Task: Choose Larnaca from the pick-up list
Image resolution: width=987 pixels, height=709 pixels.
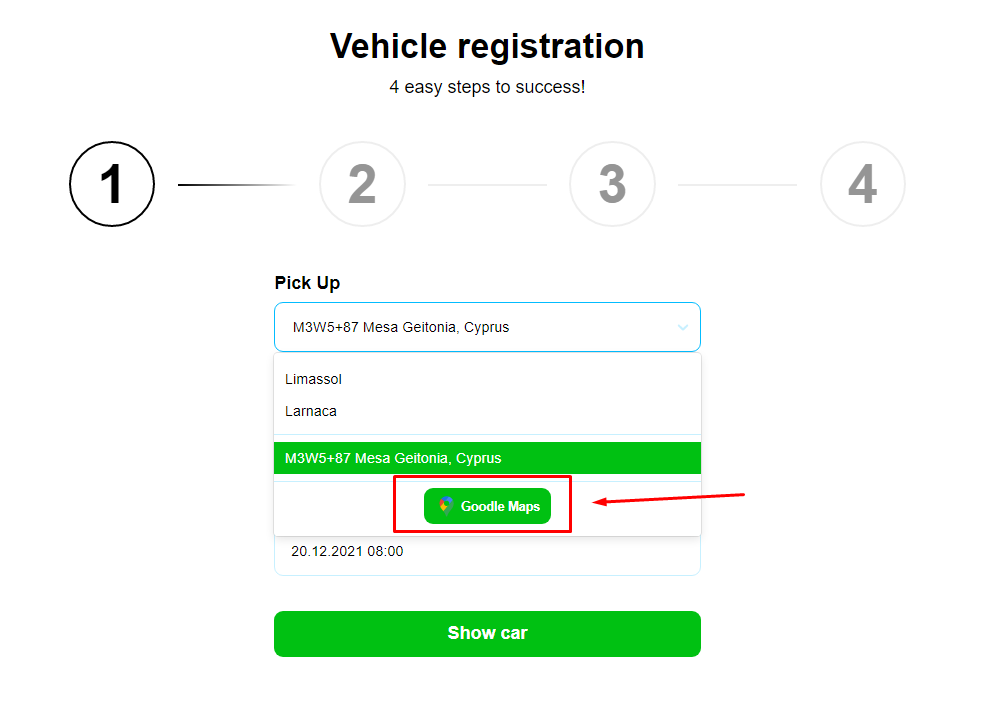Action: click(x=311, y=411)
